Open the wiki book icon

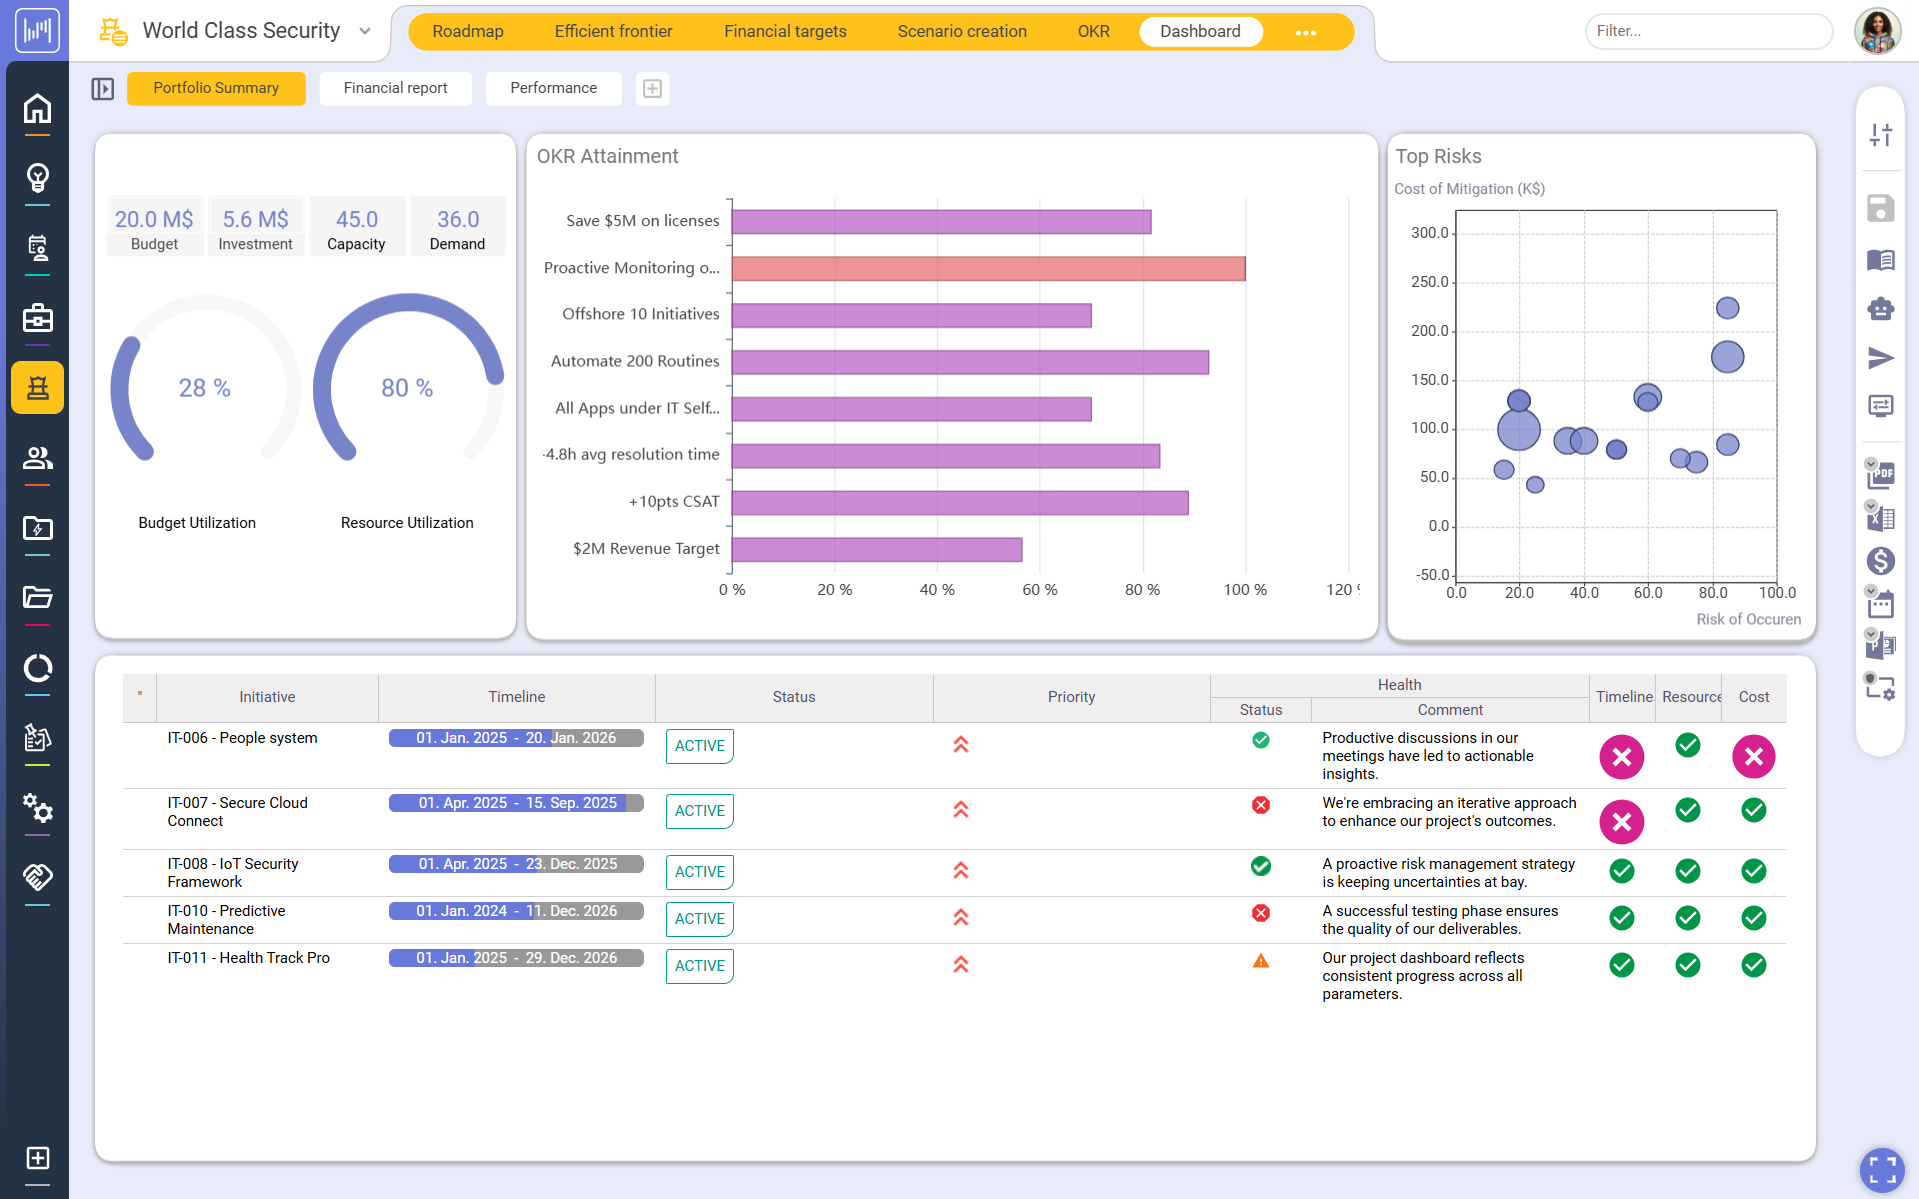pos(1881,260)
